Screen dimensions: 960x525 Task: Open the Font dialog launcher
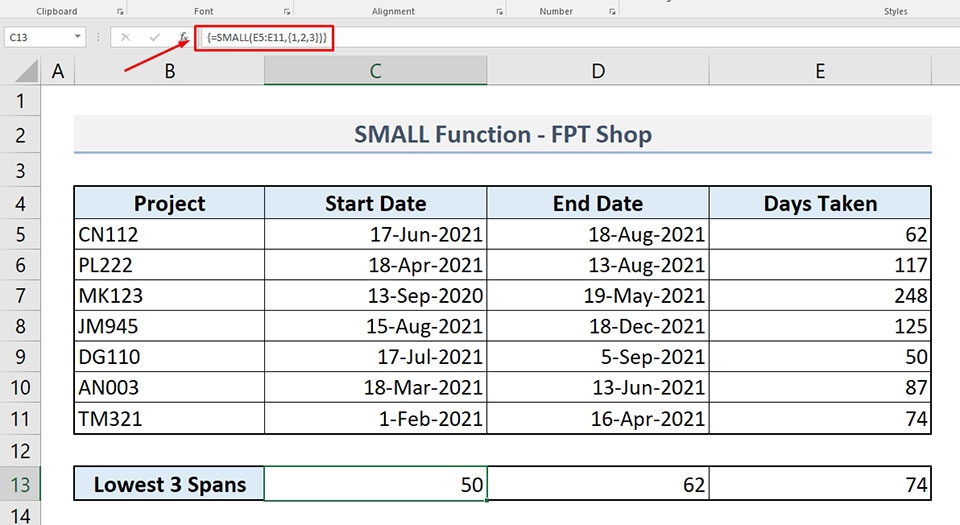coord(287,12)
